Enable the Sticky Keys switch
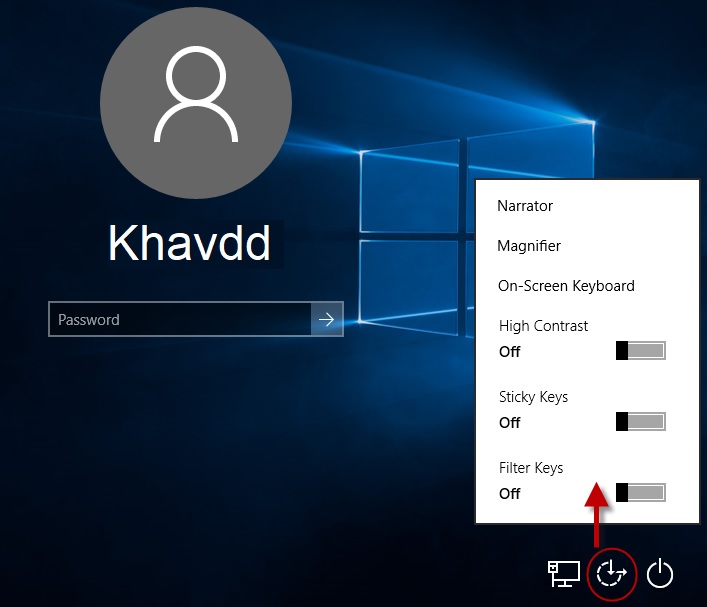Screen dimensions: 707x607 click(x=640, y=421)
